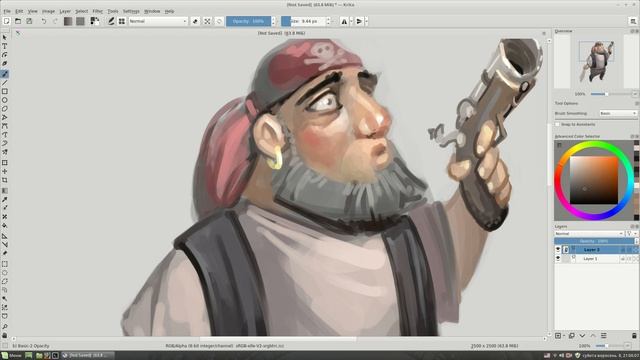Open the File menu
The width and height of the screenshot is (640, 360).
[x=7, y=11]
